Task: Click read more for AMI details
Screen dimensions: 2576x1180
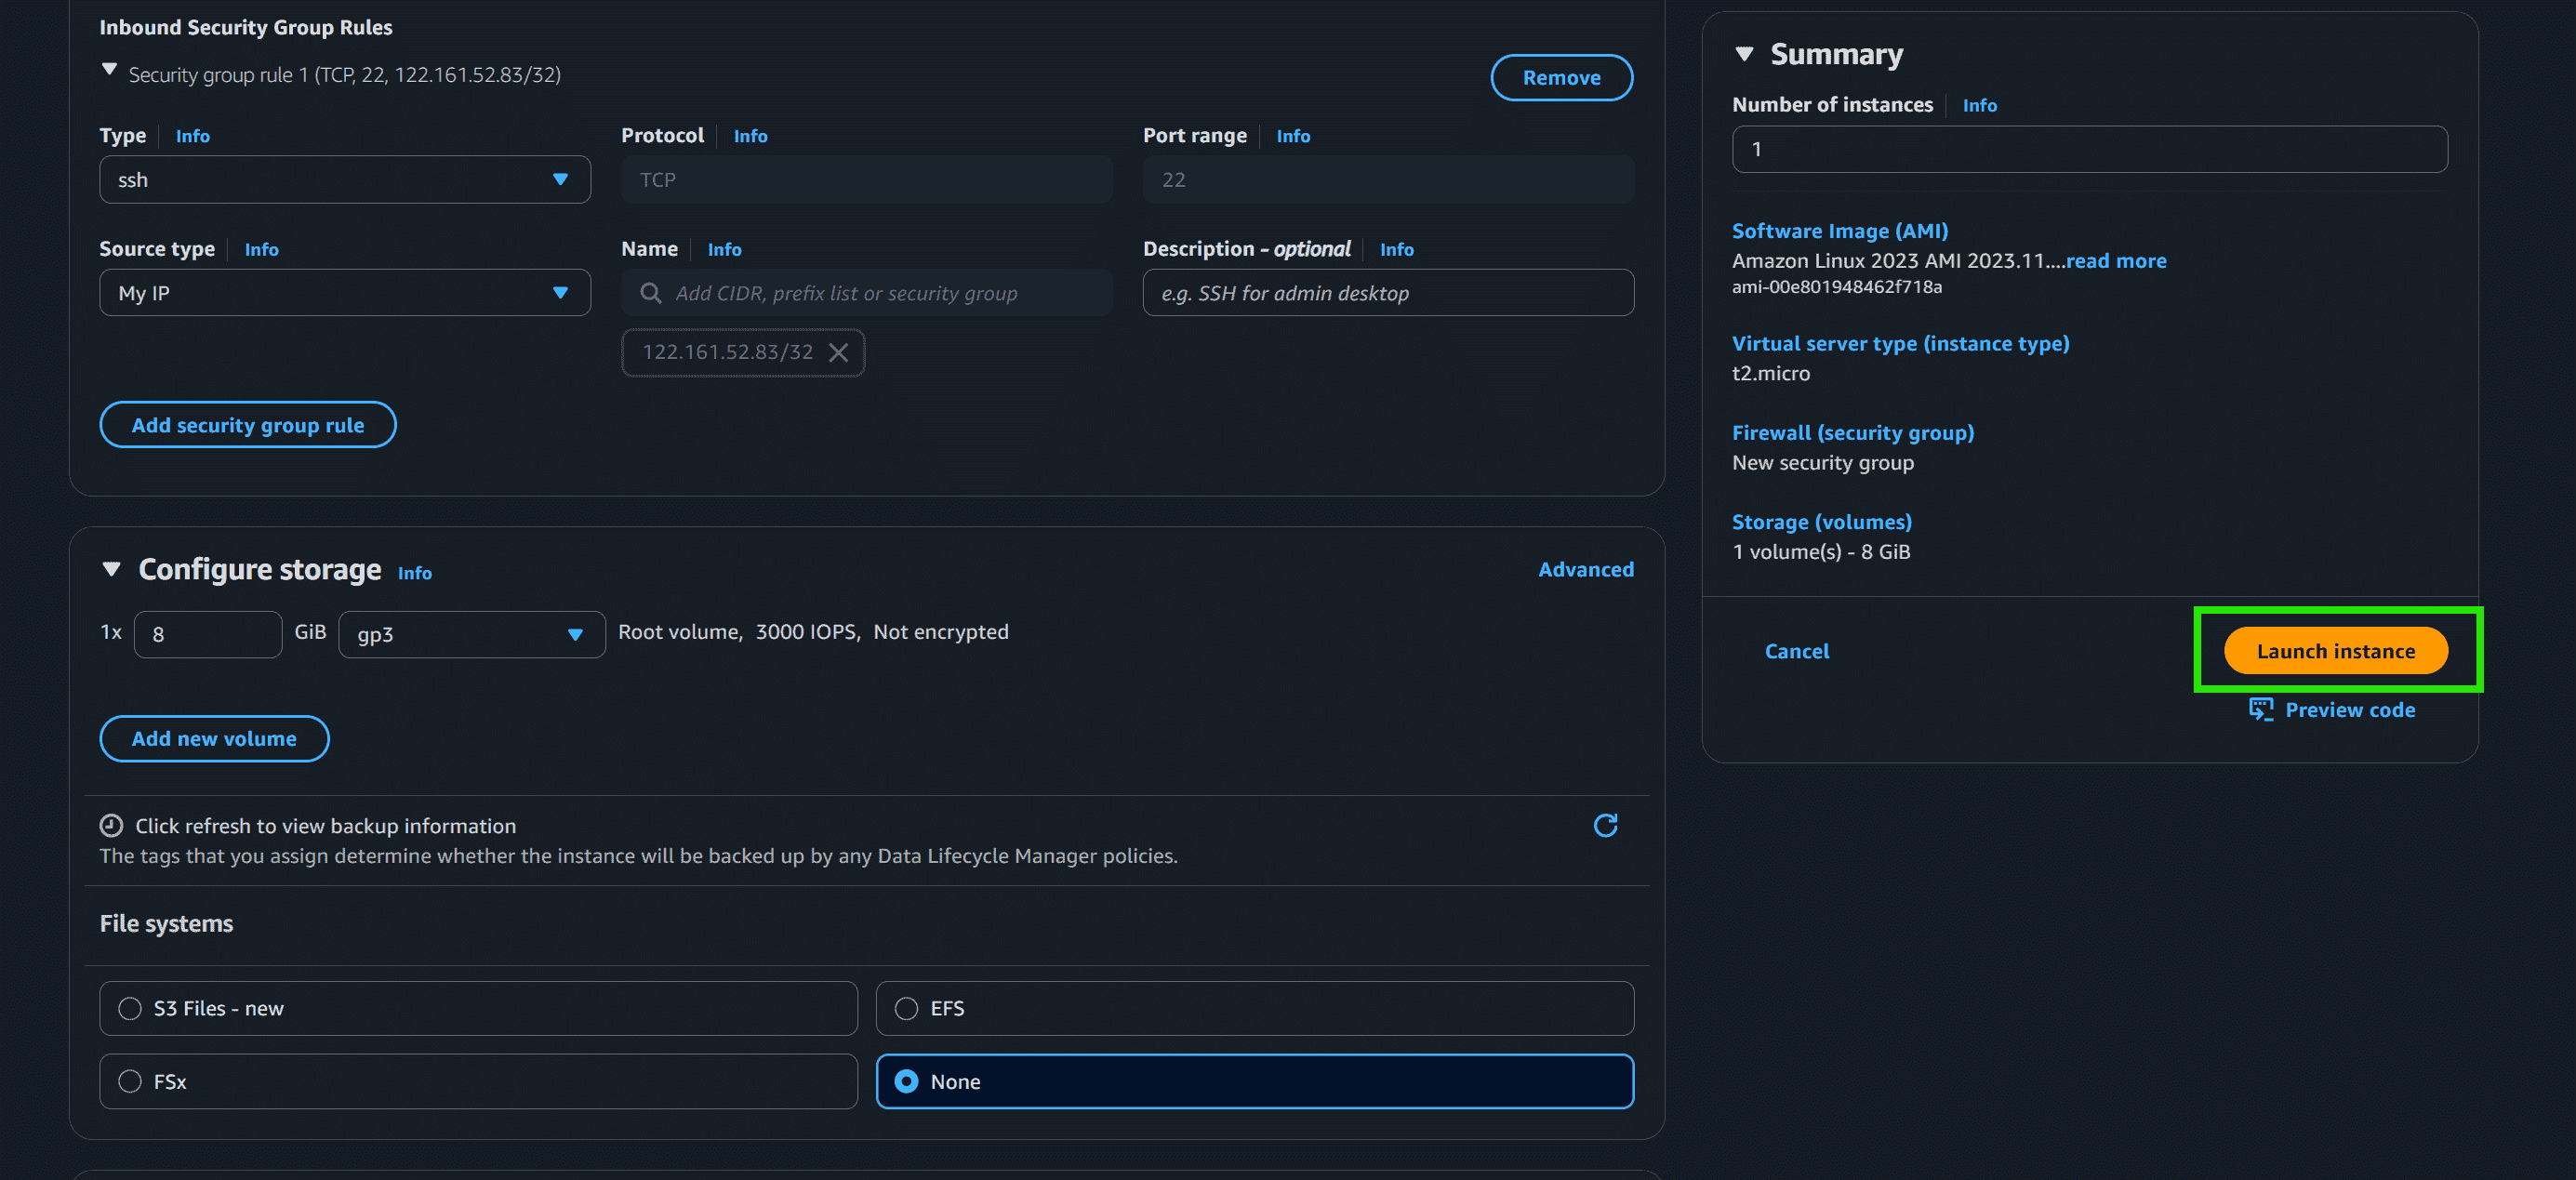Action: (2116, 261)
